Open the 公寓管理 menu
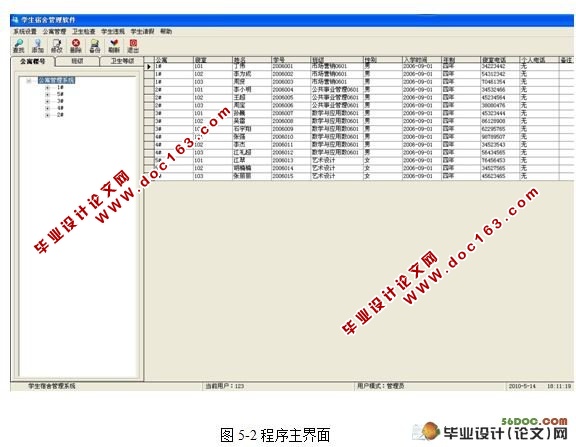This screenshot has height=447, width=576. (x=54, y=32)
